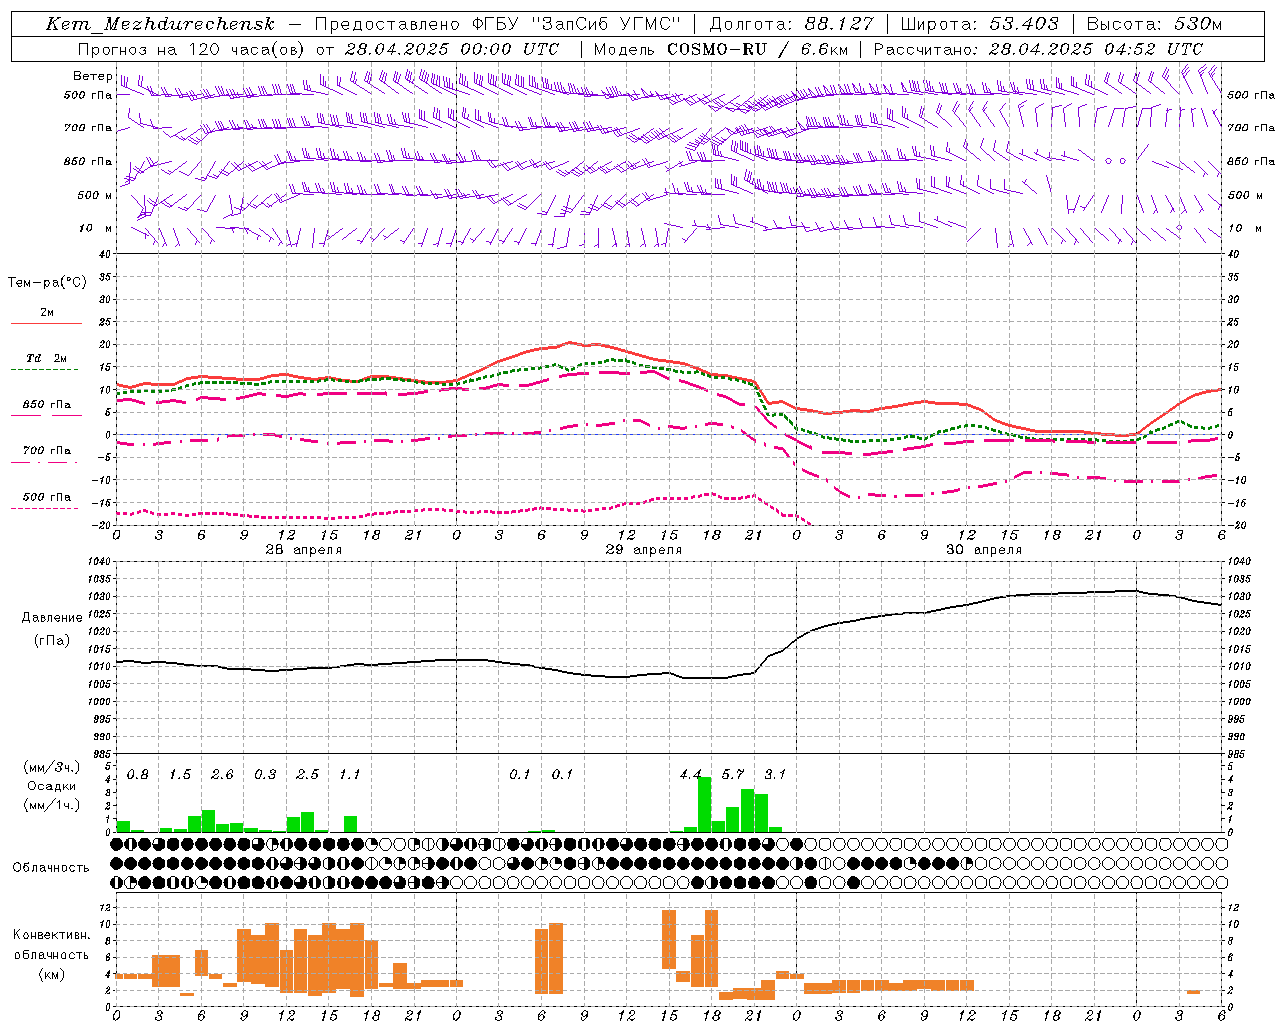
Task: Click the text 'Предоставлено ФГБУ "ЗапСиб УГМС"'
Action: tap(497, 24)
